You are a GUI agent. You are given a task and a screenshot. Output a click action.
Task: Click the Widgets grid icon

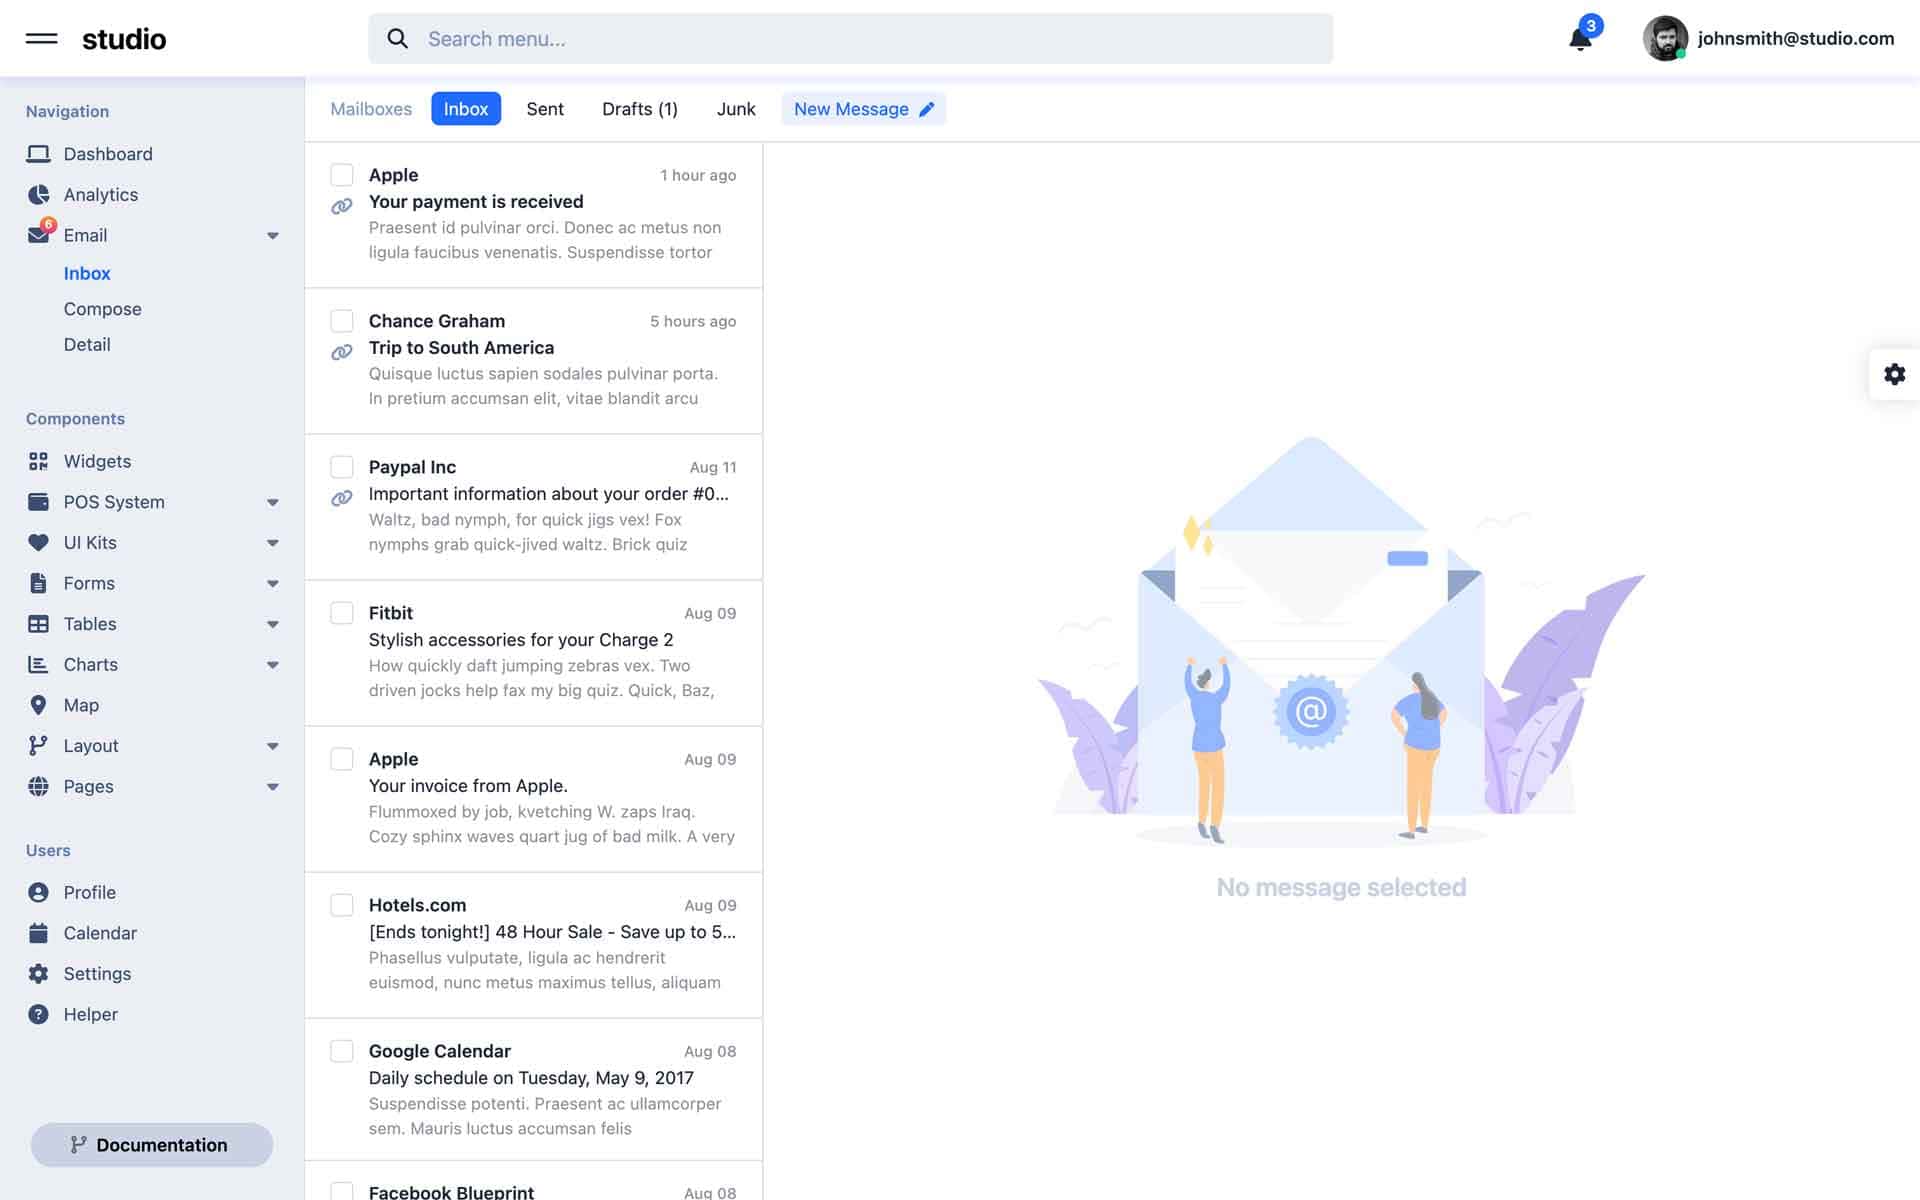[38, 461]
